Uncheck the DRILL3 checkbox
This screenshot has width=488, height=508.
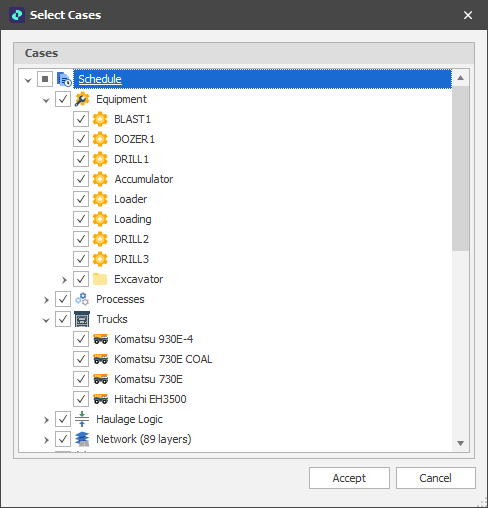click(81, 259)
